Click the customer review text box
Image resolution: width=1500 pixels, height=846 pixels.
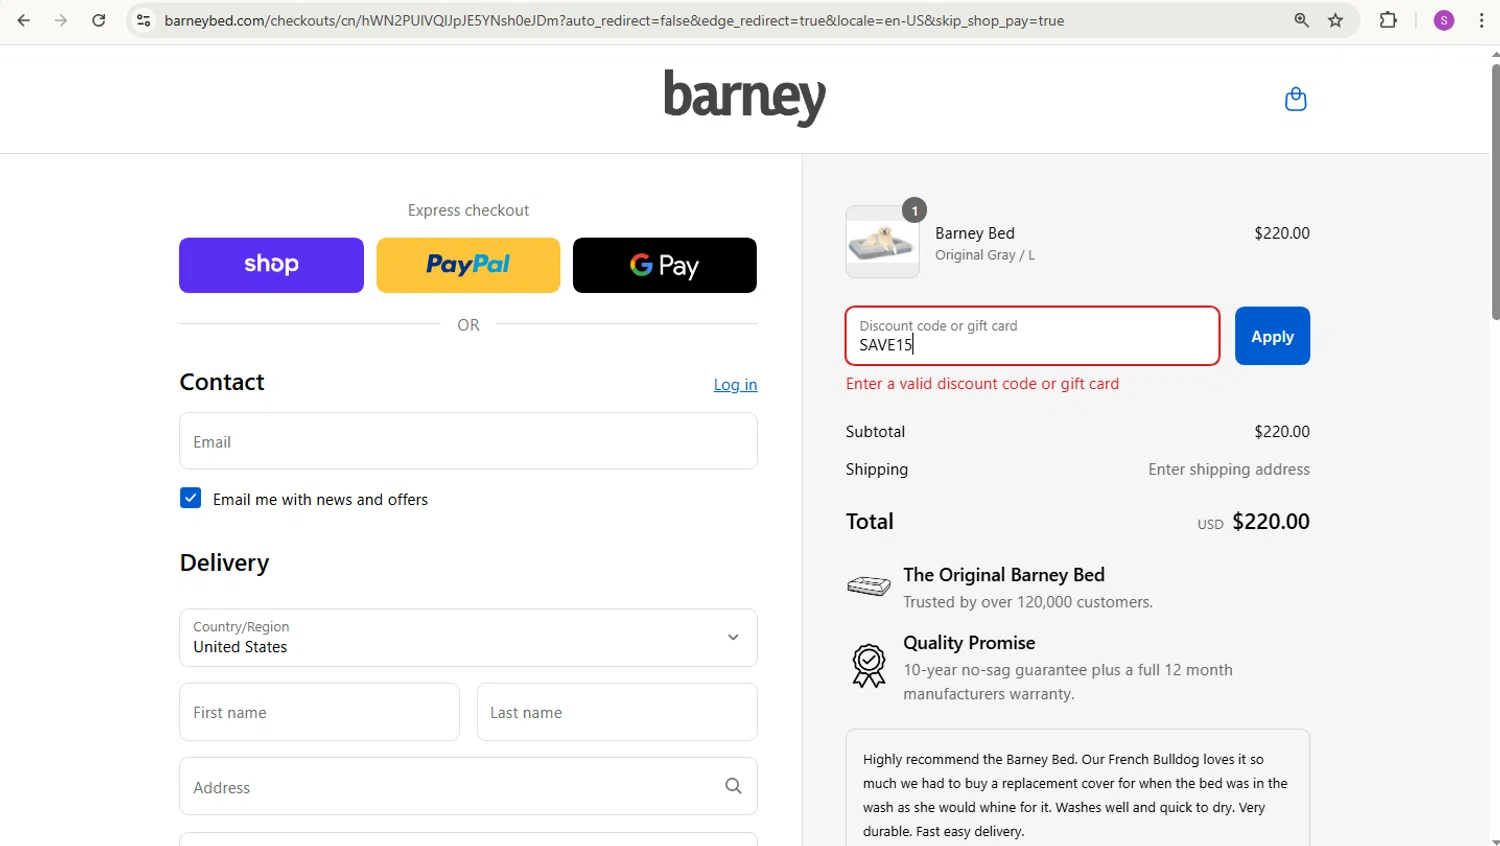point(1077,788)
